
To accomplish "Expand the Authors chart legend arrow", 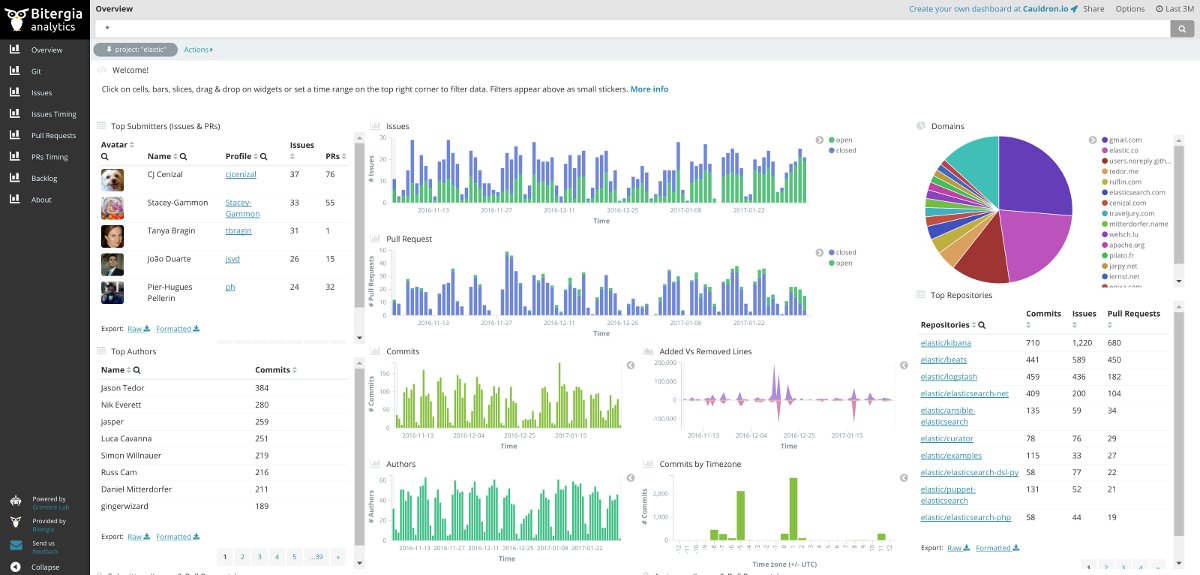I will (631, 478).
